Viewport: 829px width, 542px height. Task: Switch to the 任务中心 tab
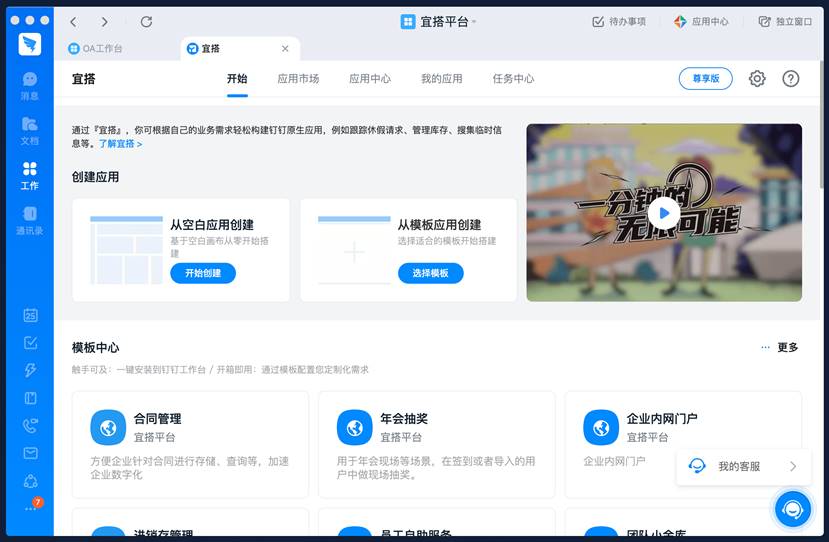tap(513, 78)
